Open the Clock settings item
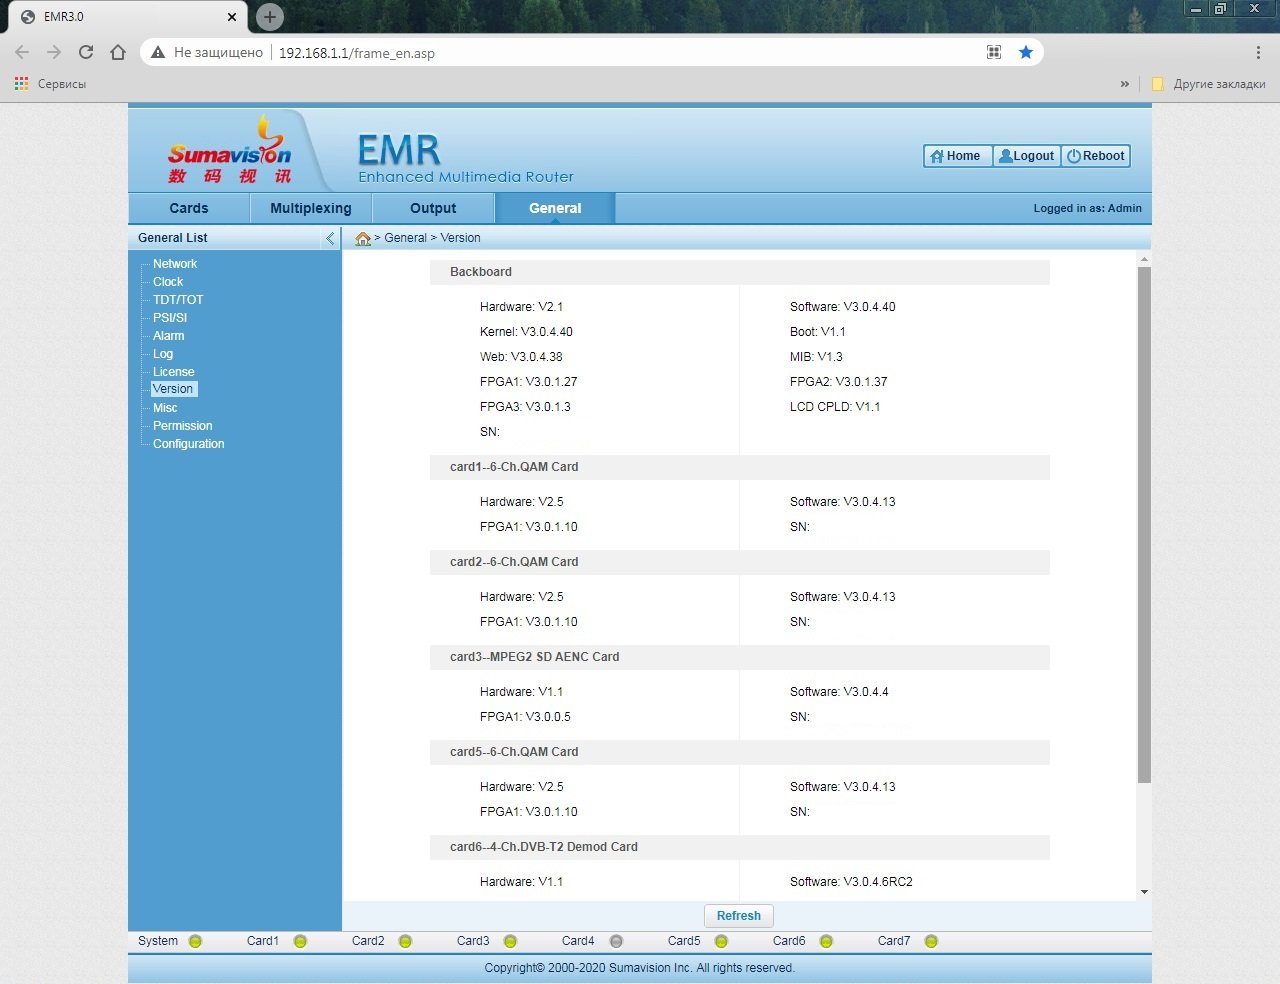 tap(168, 282)
